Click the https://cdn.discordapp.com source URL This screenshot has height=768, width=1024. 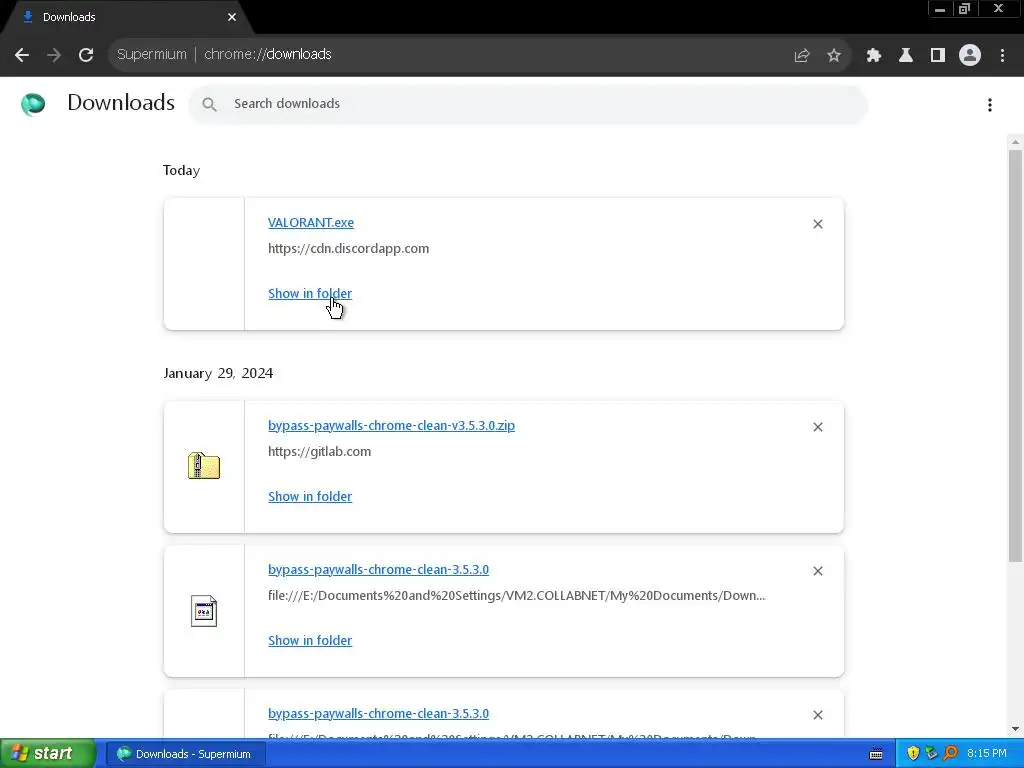[x=348, y=249]
